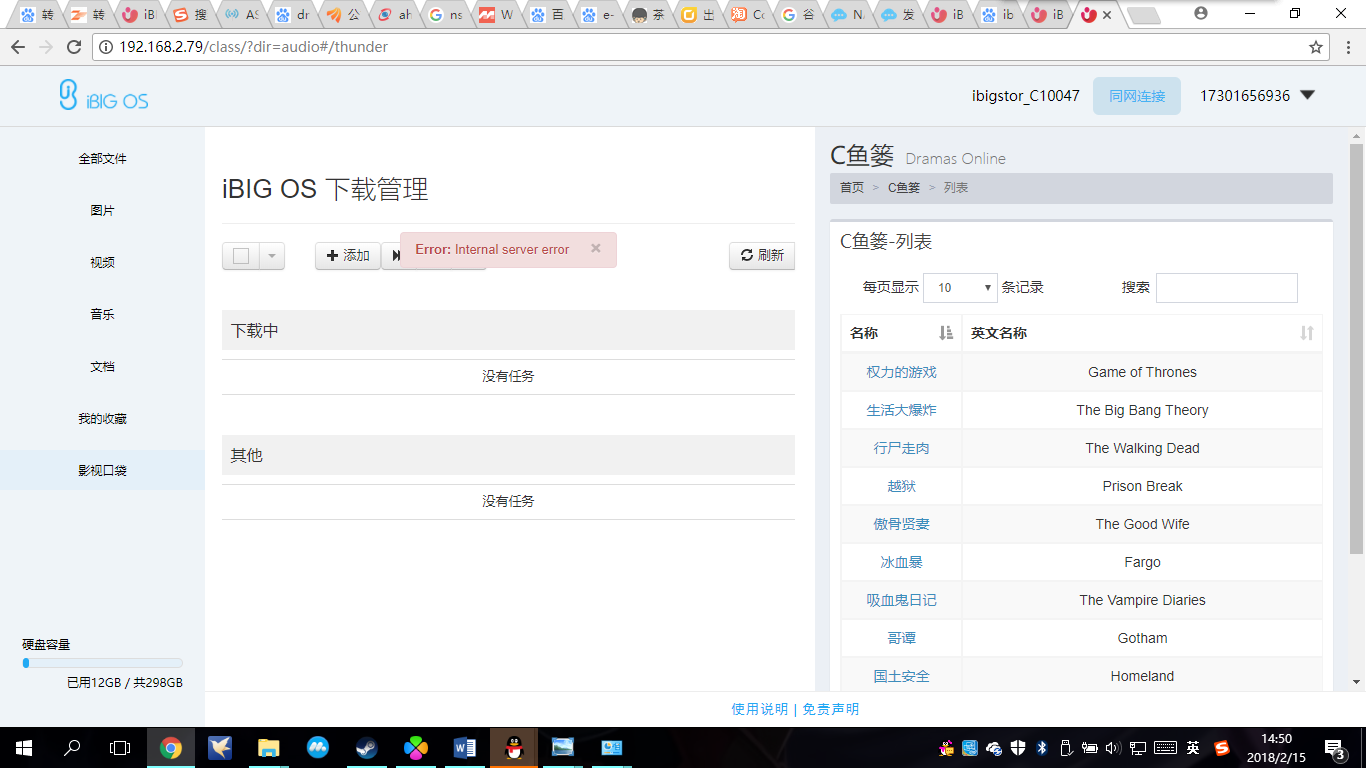Screen dimensions: 1366x768
Task: Open the 使用说明 link
Action: [759, 709]
